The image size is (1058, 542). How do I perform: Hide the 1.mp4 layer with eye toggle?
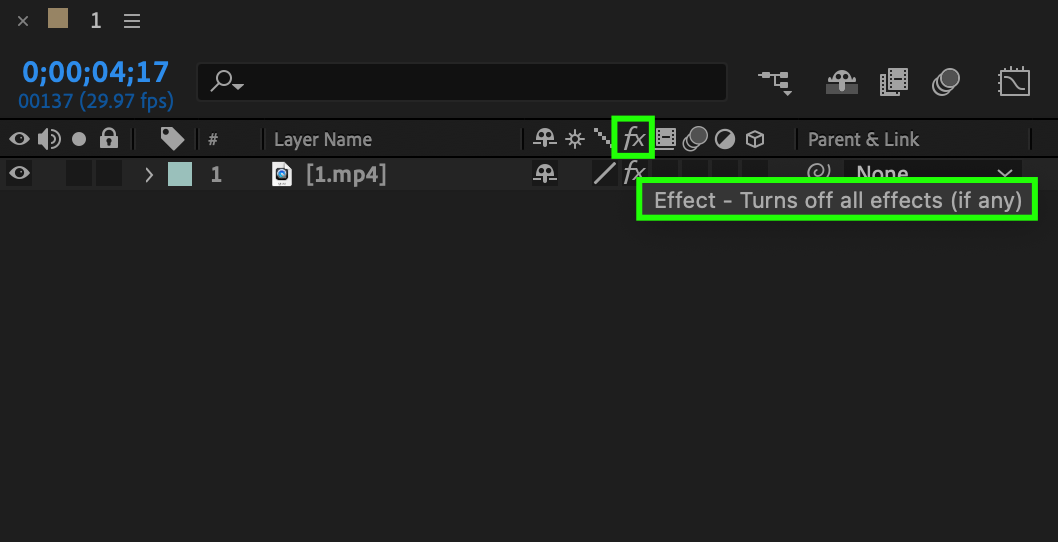pos(19,174)
